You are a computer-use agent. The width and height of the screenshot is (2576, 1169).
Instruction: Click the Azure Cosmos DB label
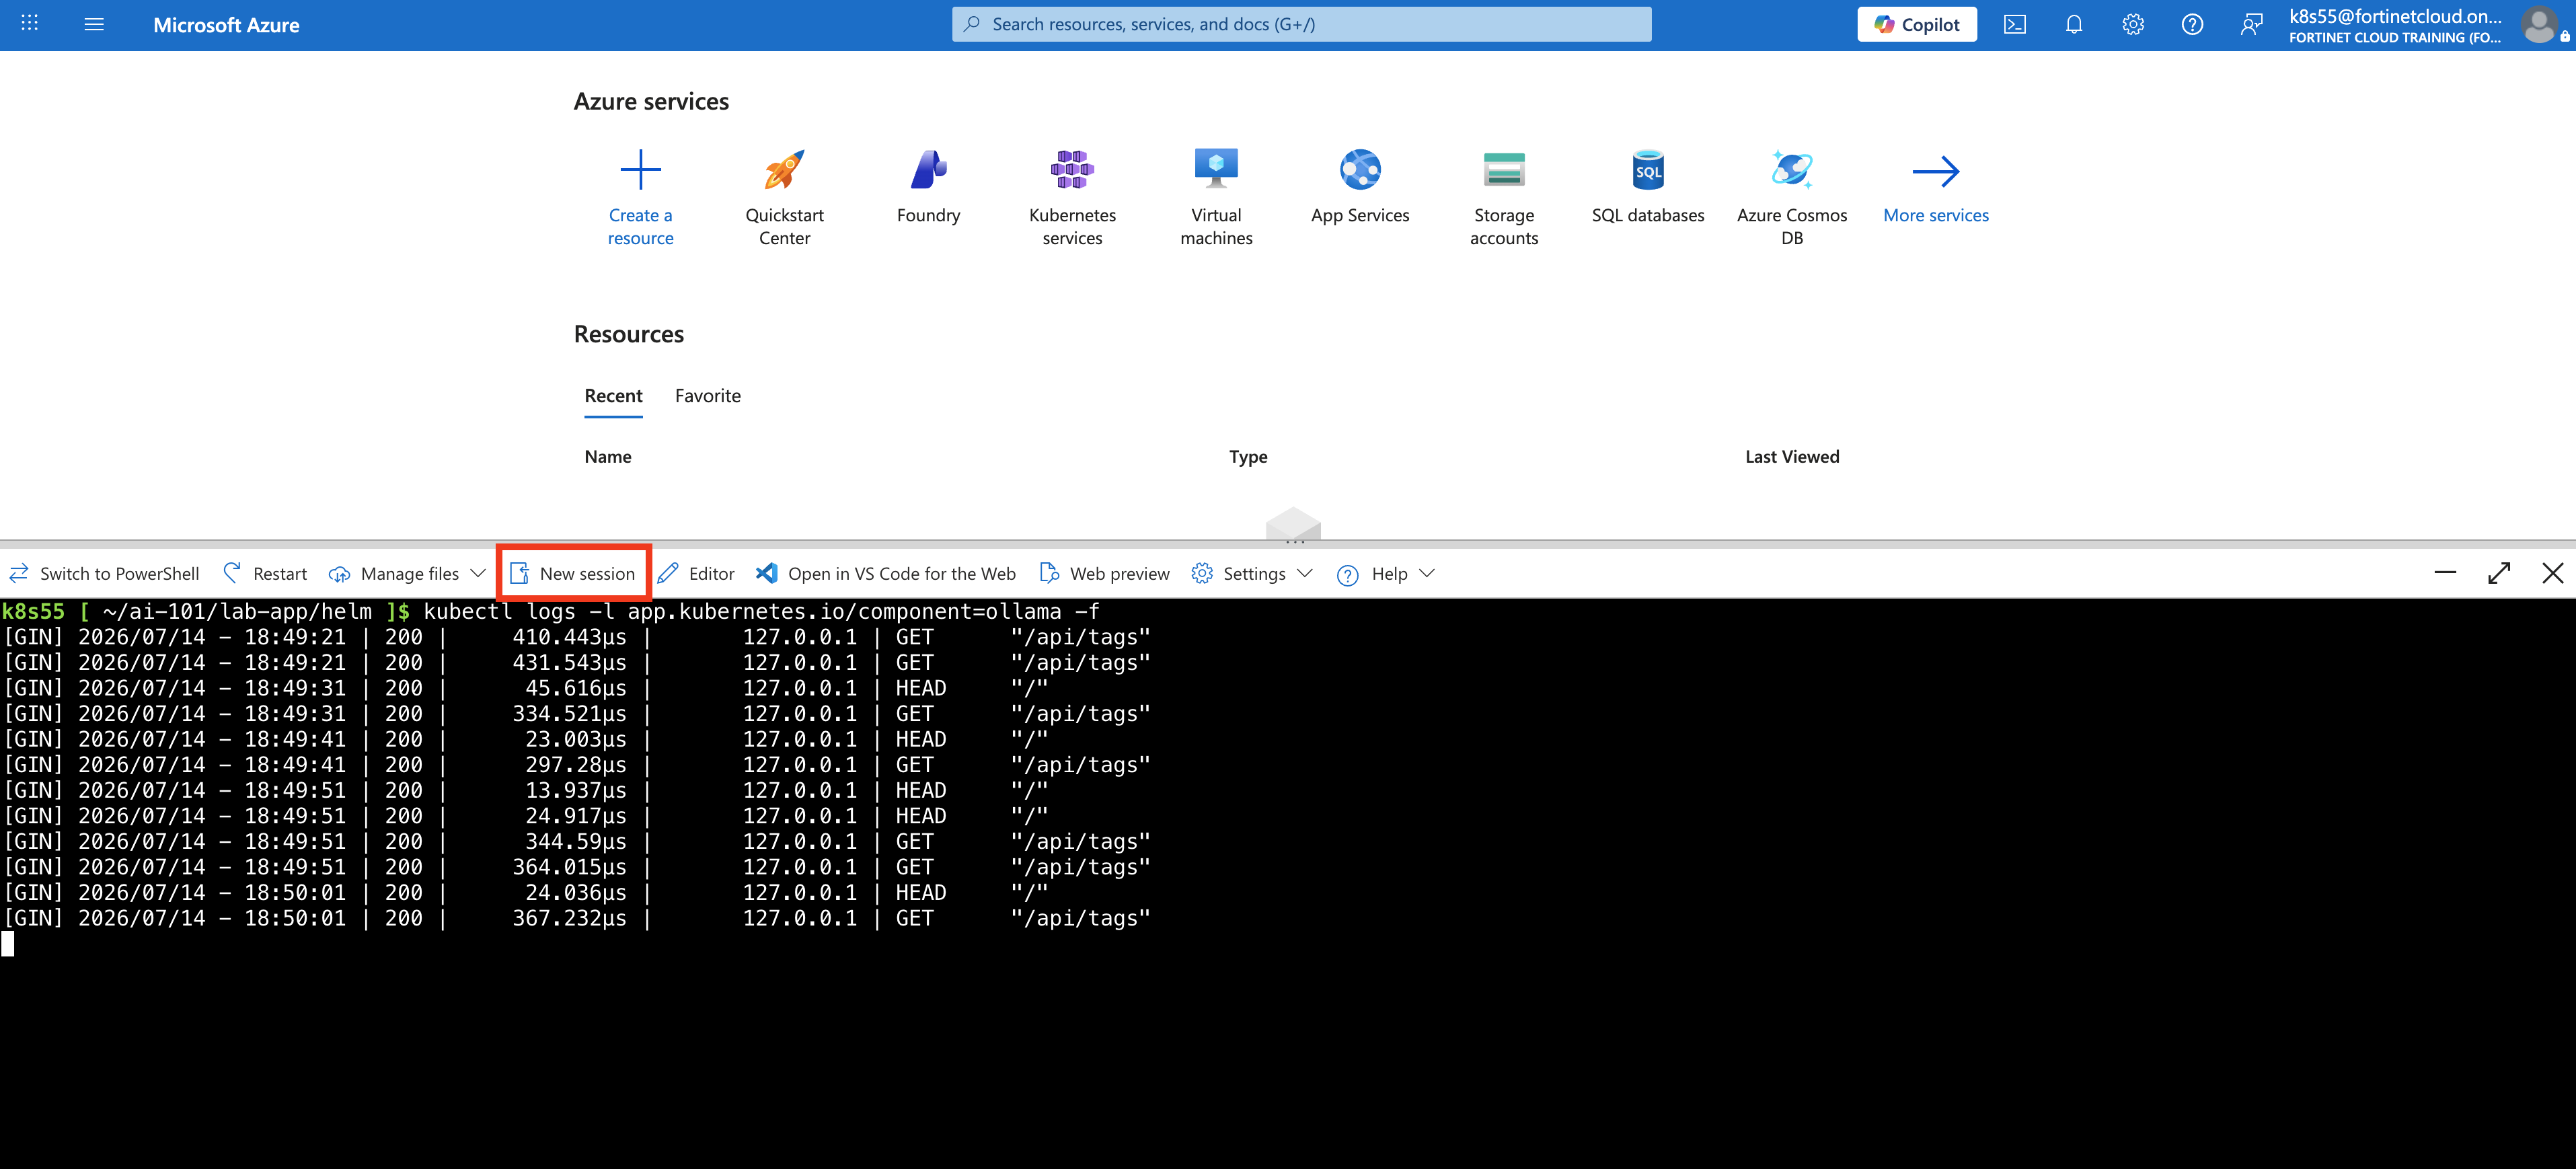click(1792, 227)
